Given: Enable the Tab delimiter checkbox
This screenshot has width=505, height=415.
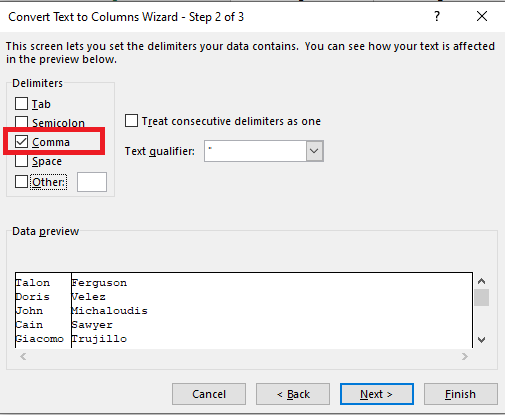Looking at the screenshot, I should coord(21,104).
